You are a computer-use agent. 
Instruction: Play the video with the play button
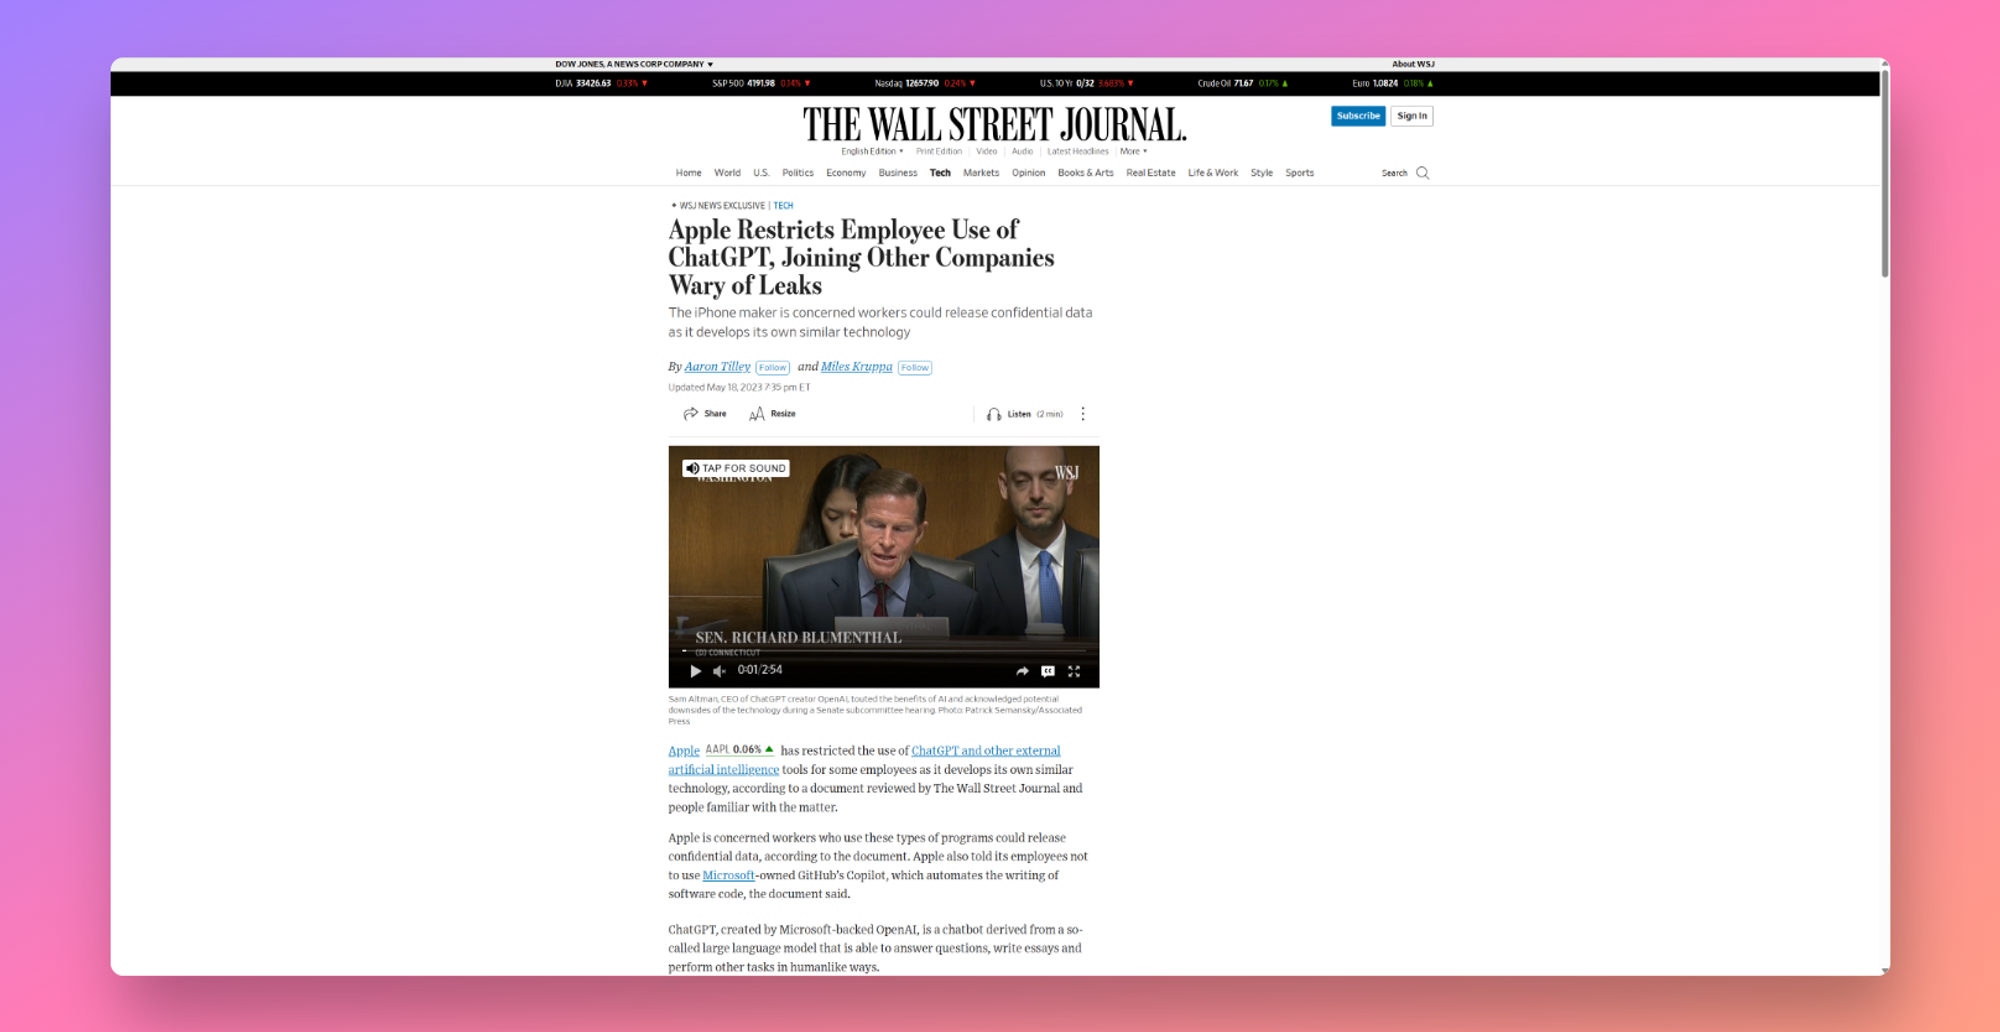tap(695, 671)
